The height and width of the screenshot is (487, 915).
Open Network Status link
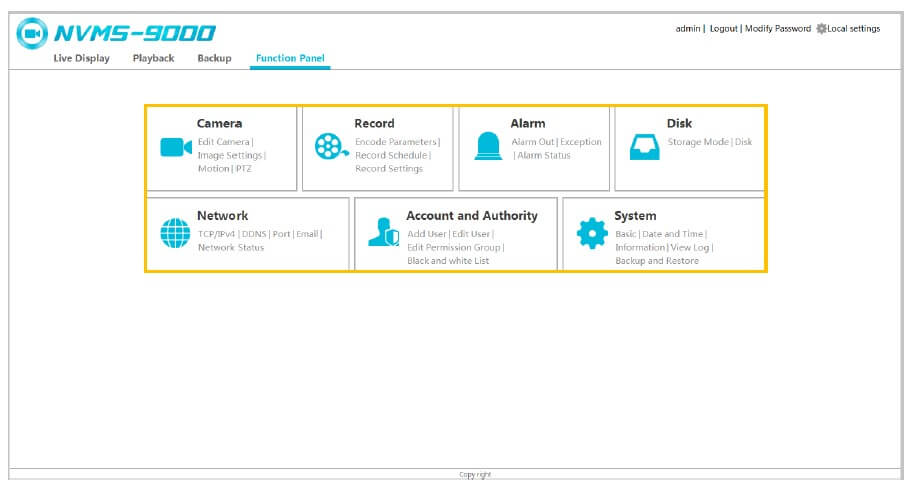(231, 247)
